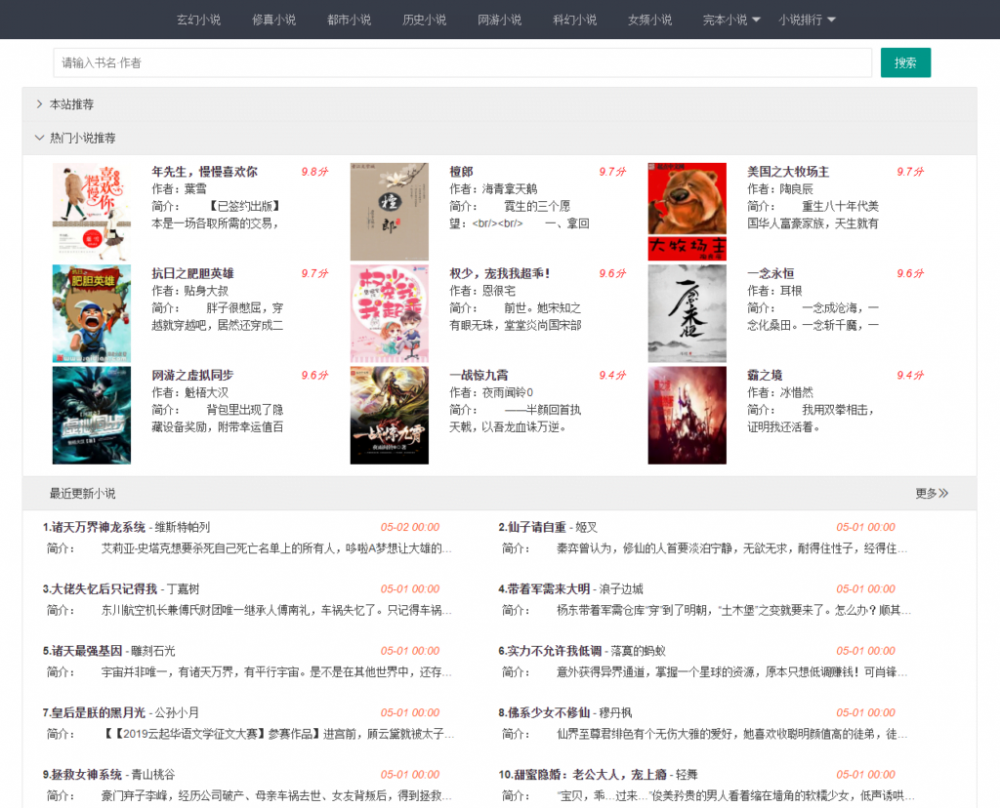Image resolution: width=1000 pixels, height=808 pixels.
Task: Open title link 美国之大牧场主
Action: point(788,172)
